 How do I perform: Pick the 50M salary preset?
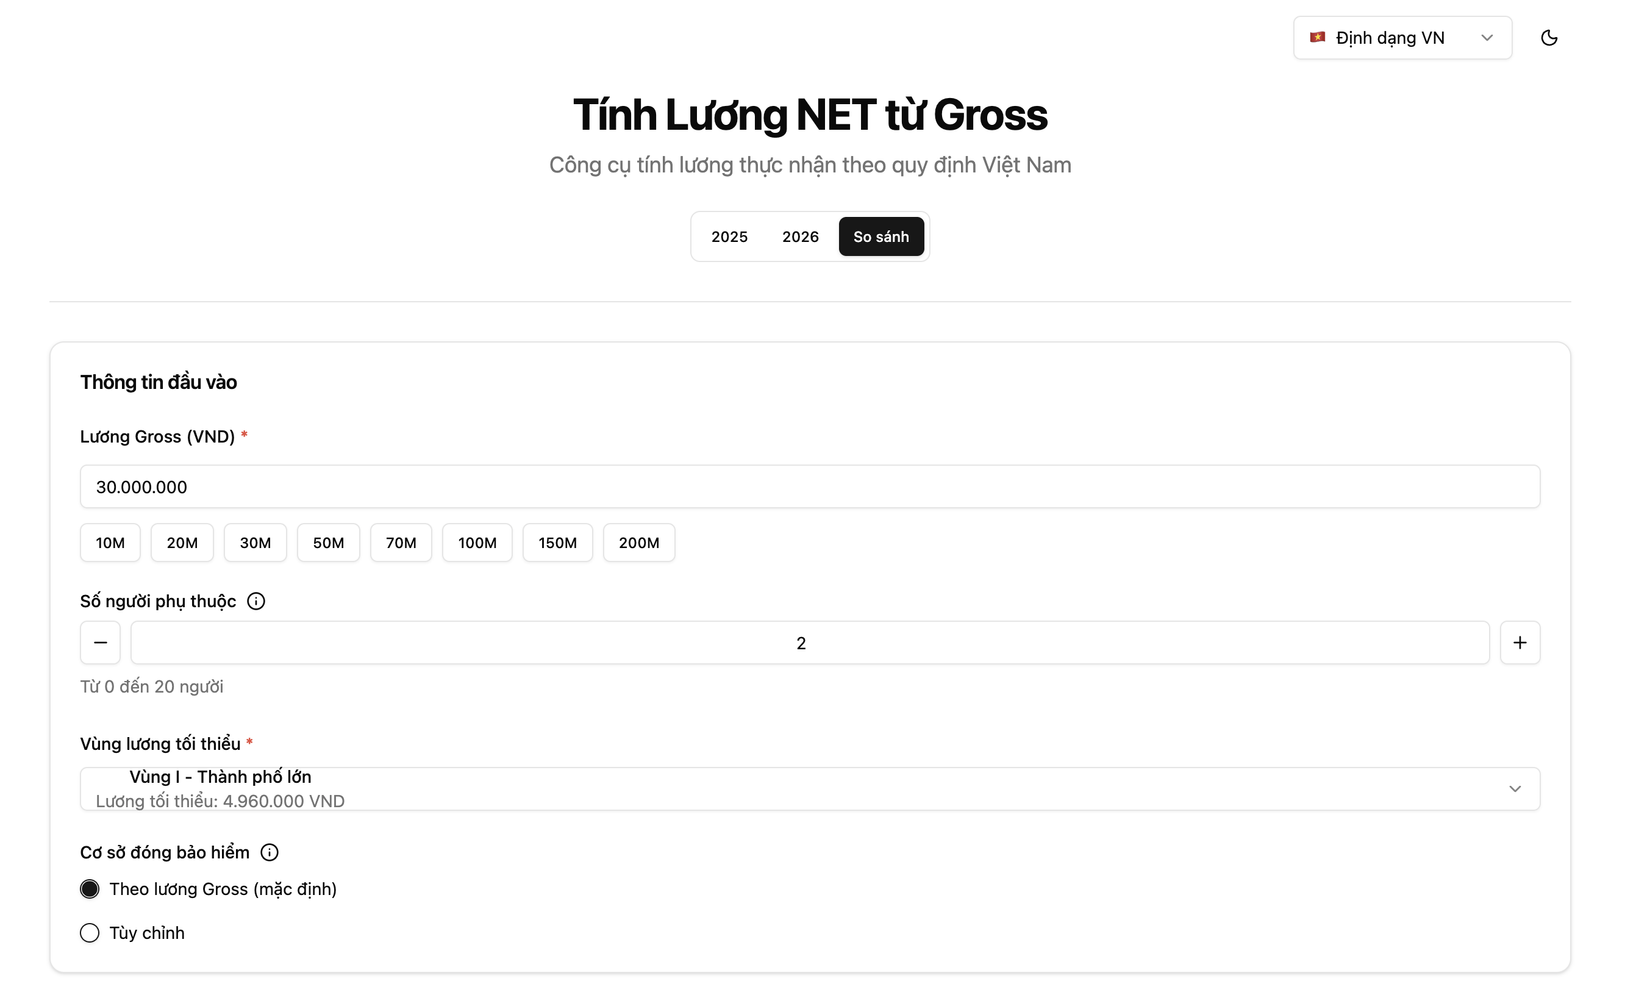click(x=328, y=543)
